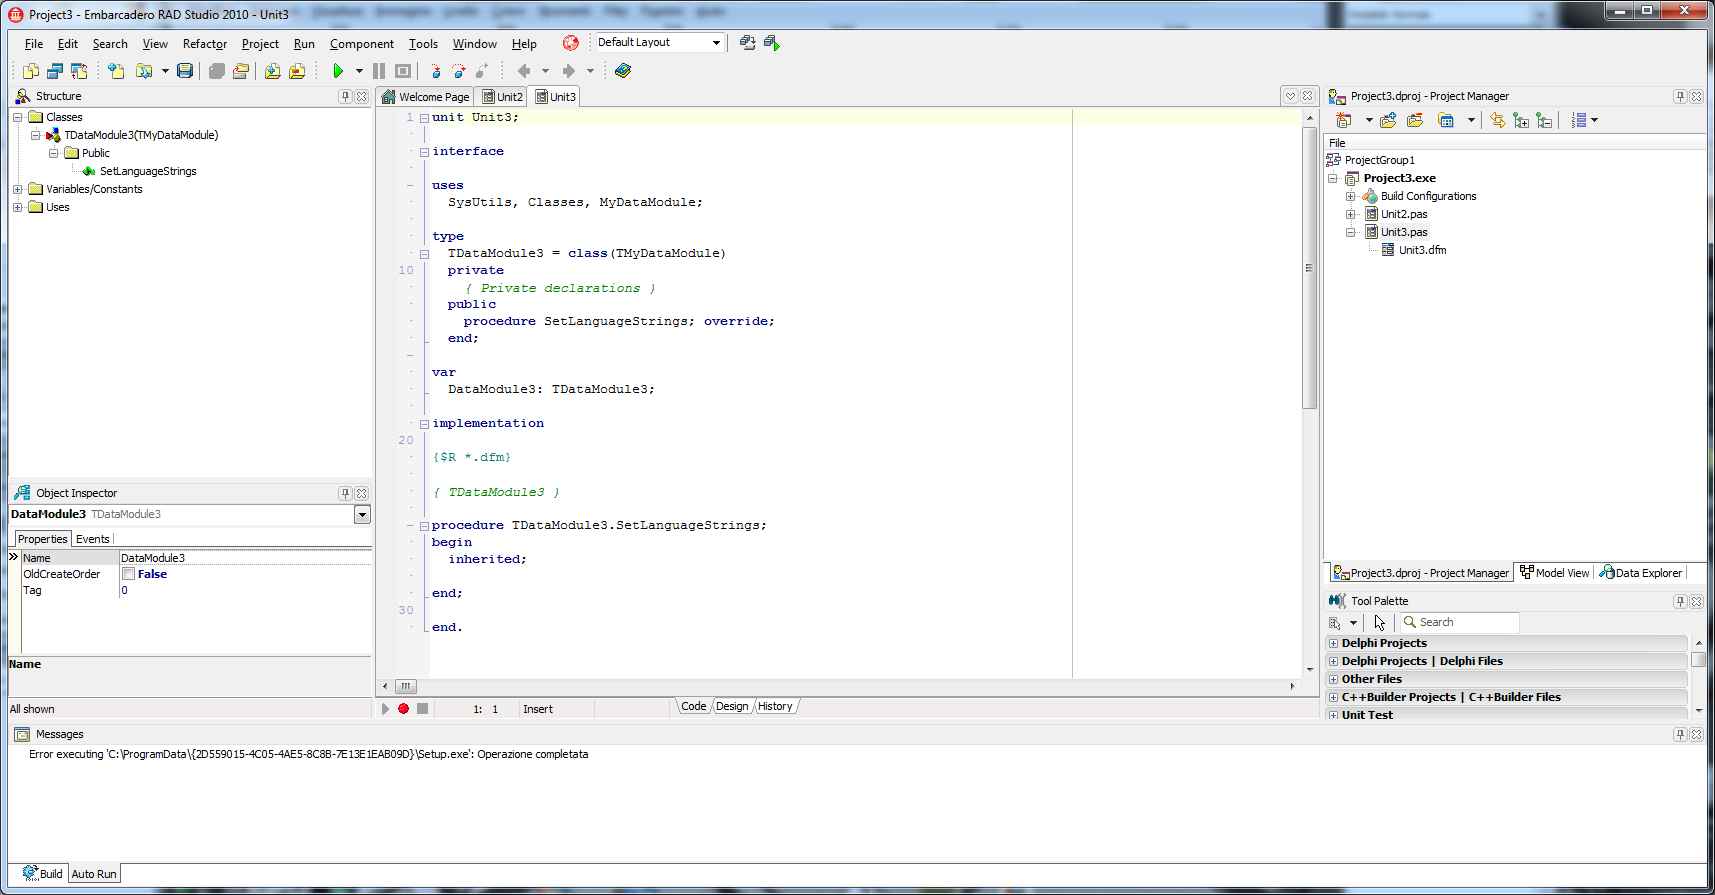Click the arrow pointer icon in Tool Palette
The width and height of the screenshot is (1715, 895).
[1380, 623]
